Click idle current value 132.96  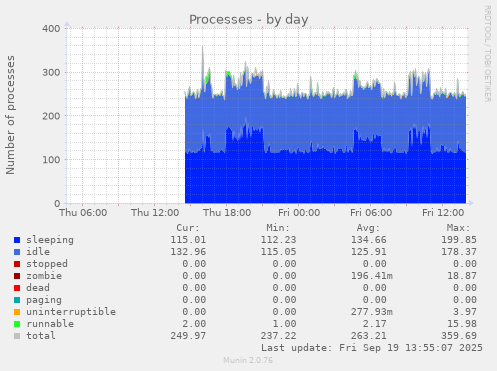188,252
